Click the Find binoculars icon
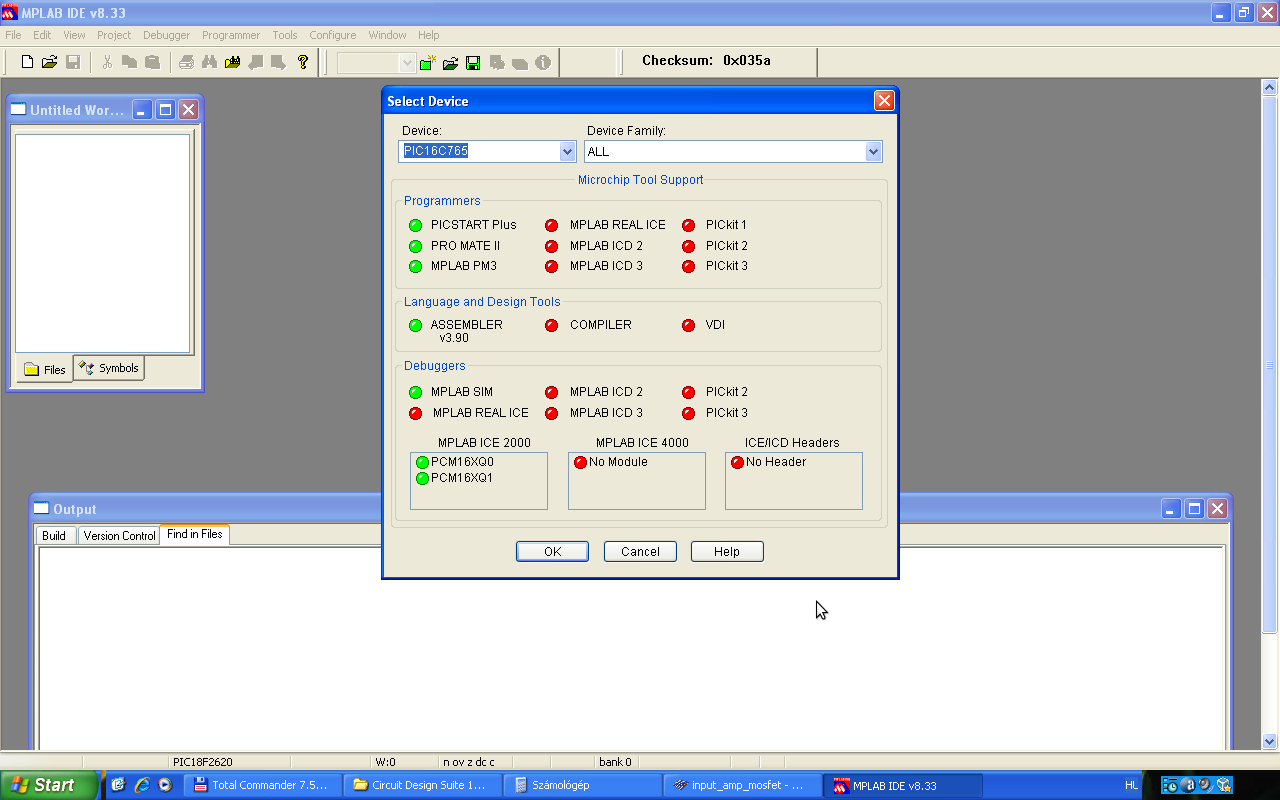Viewport: 1280px width, 800px height. [209, 62]
